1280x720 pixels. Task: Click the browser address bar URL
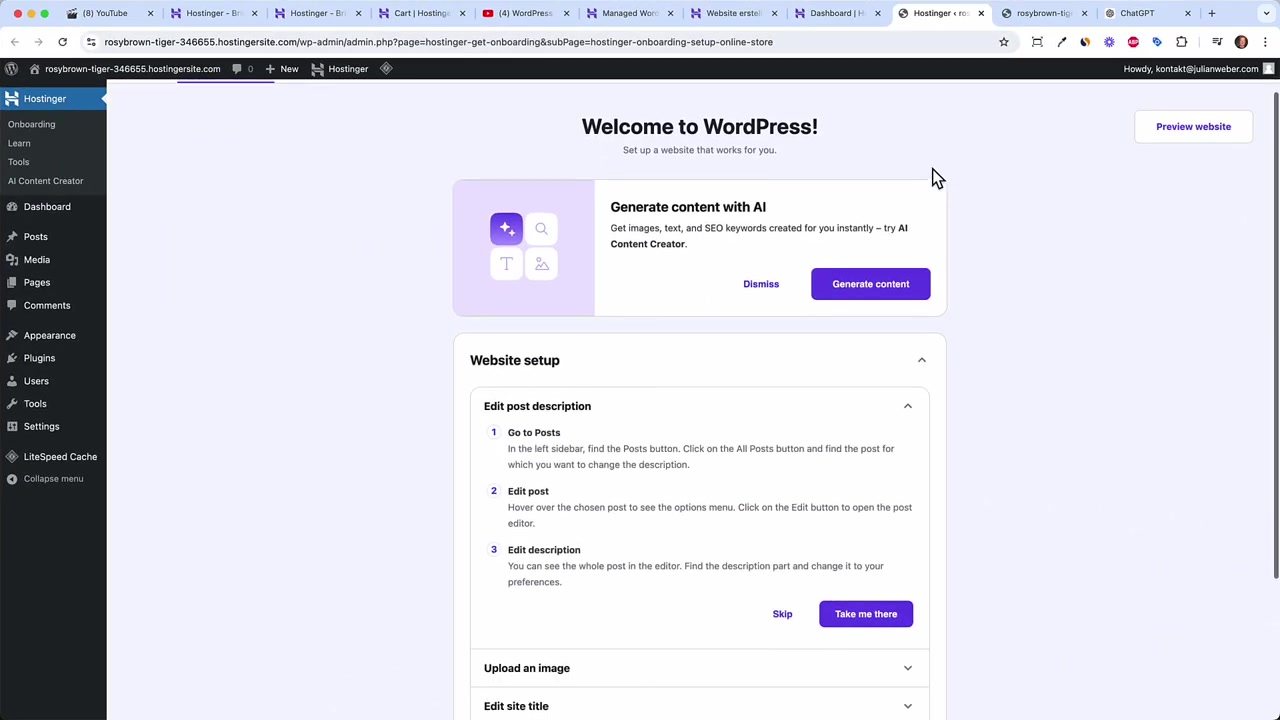click(438, 42)
